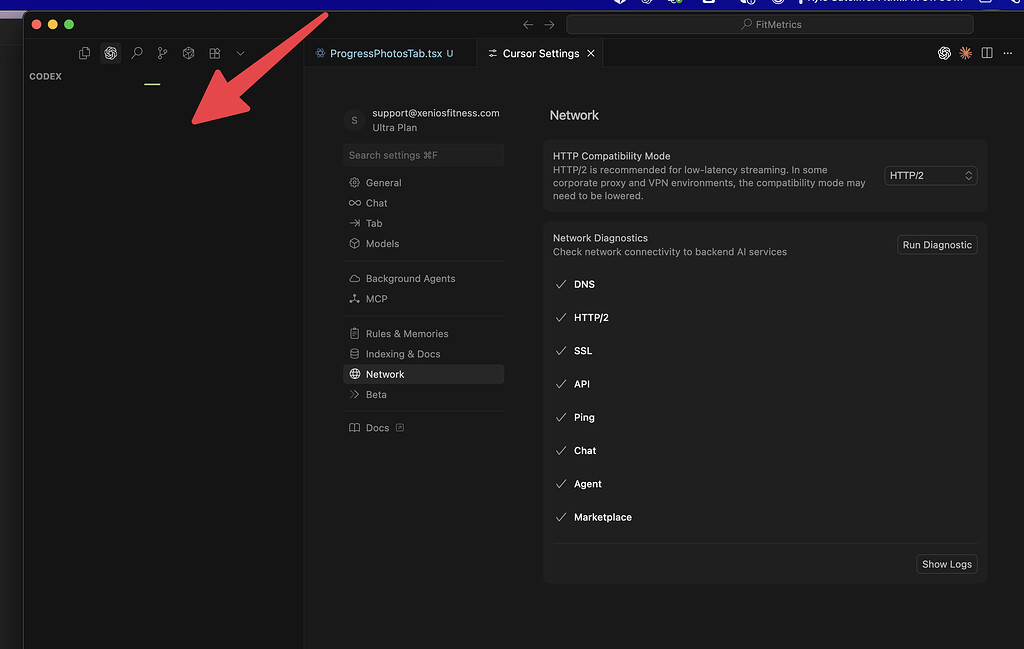The width and height of the screenshot is (1024, 649).
Task: Click the cube-shaped Extensions icon
Action: click(x=188, y=53)
